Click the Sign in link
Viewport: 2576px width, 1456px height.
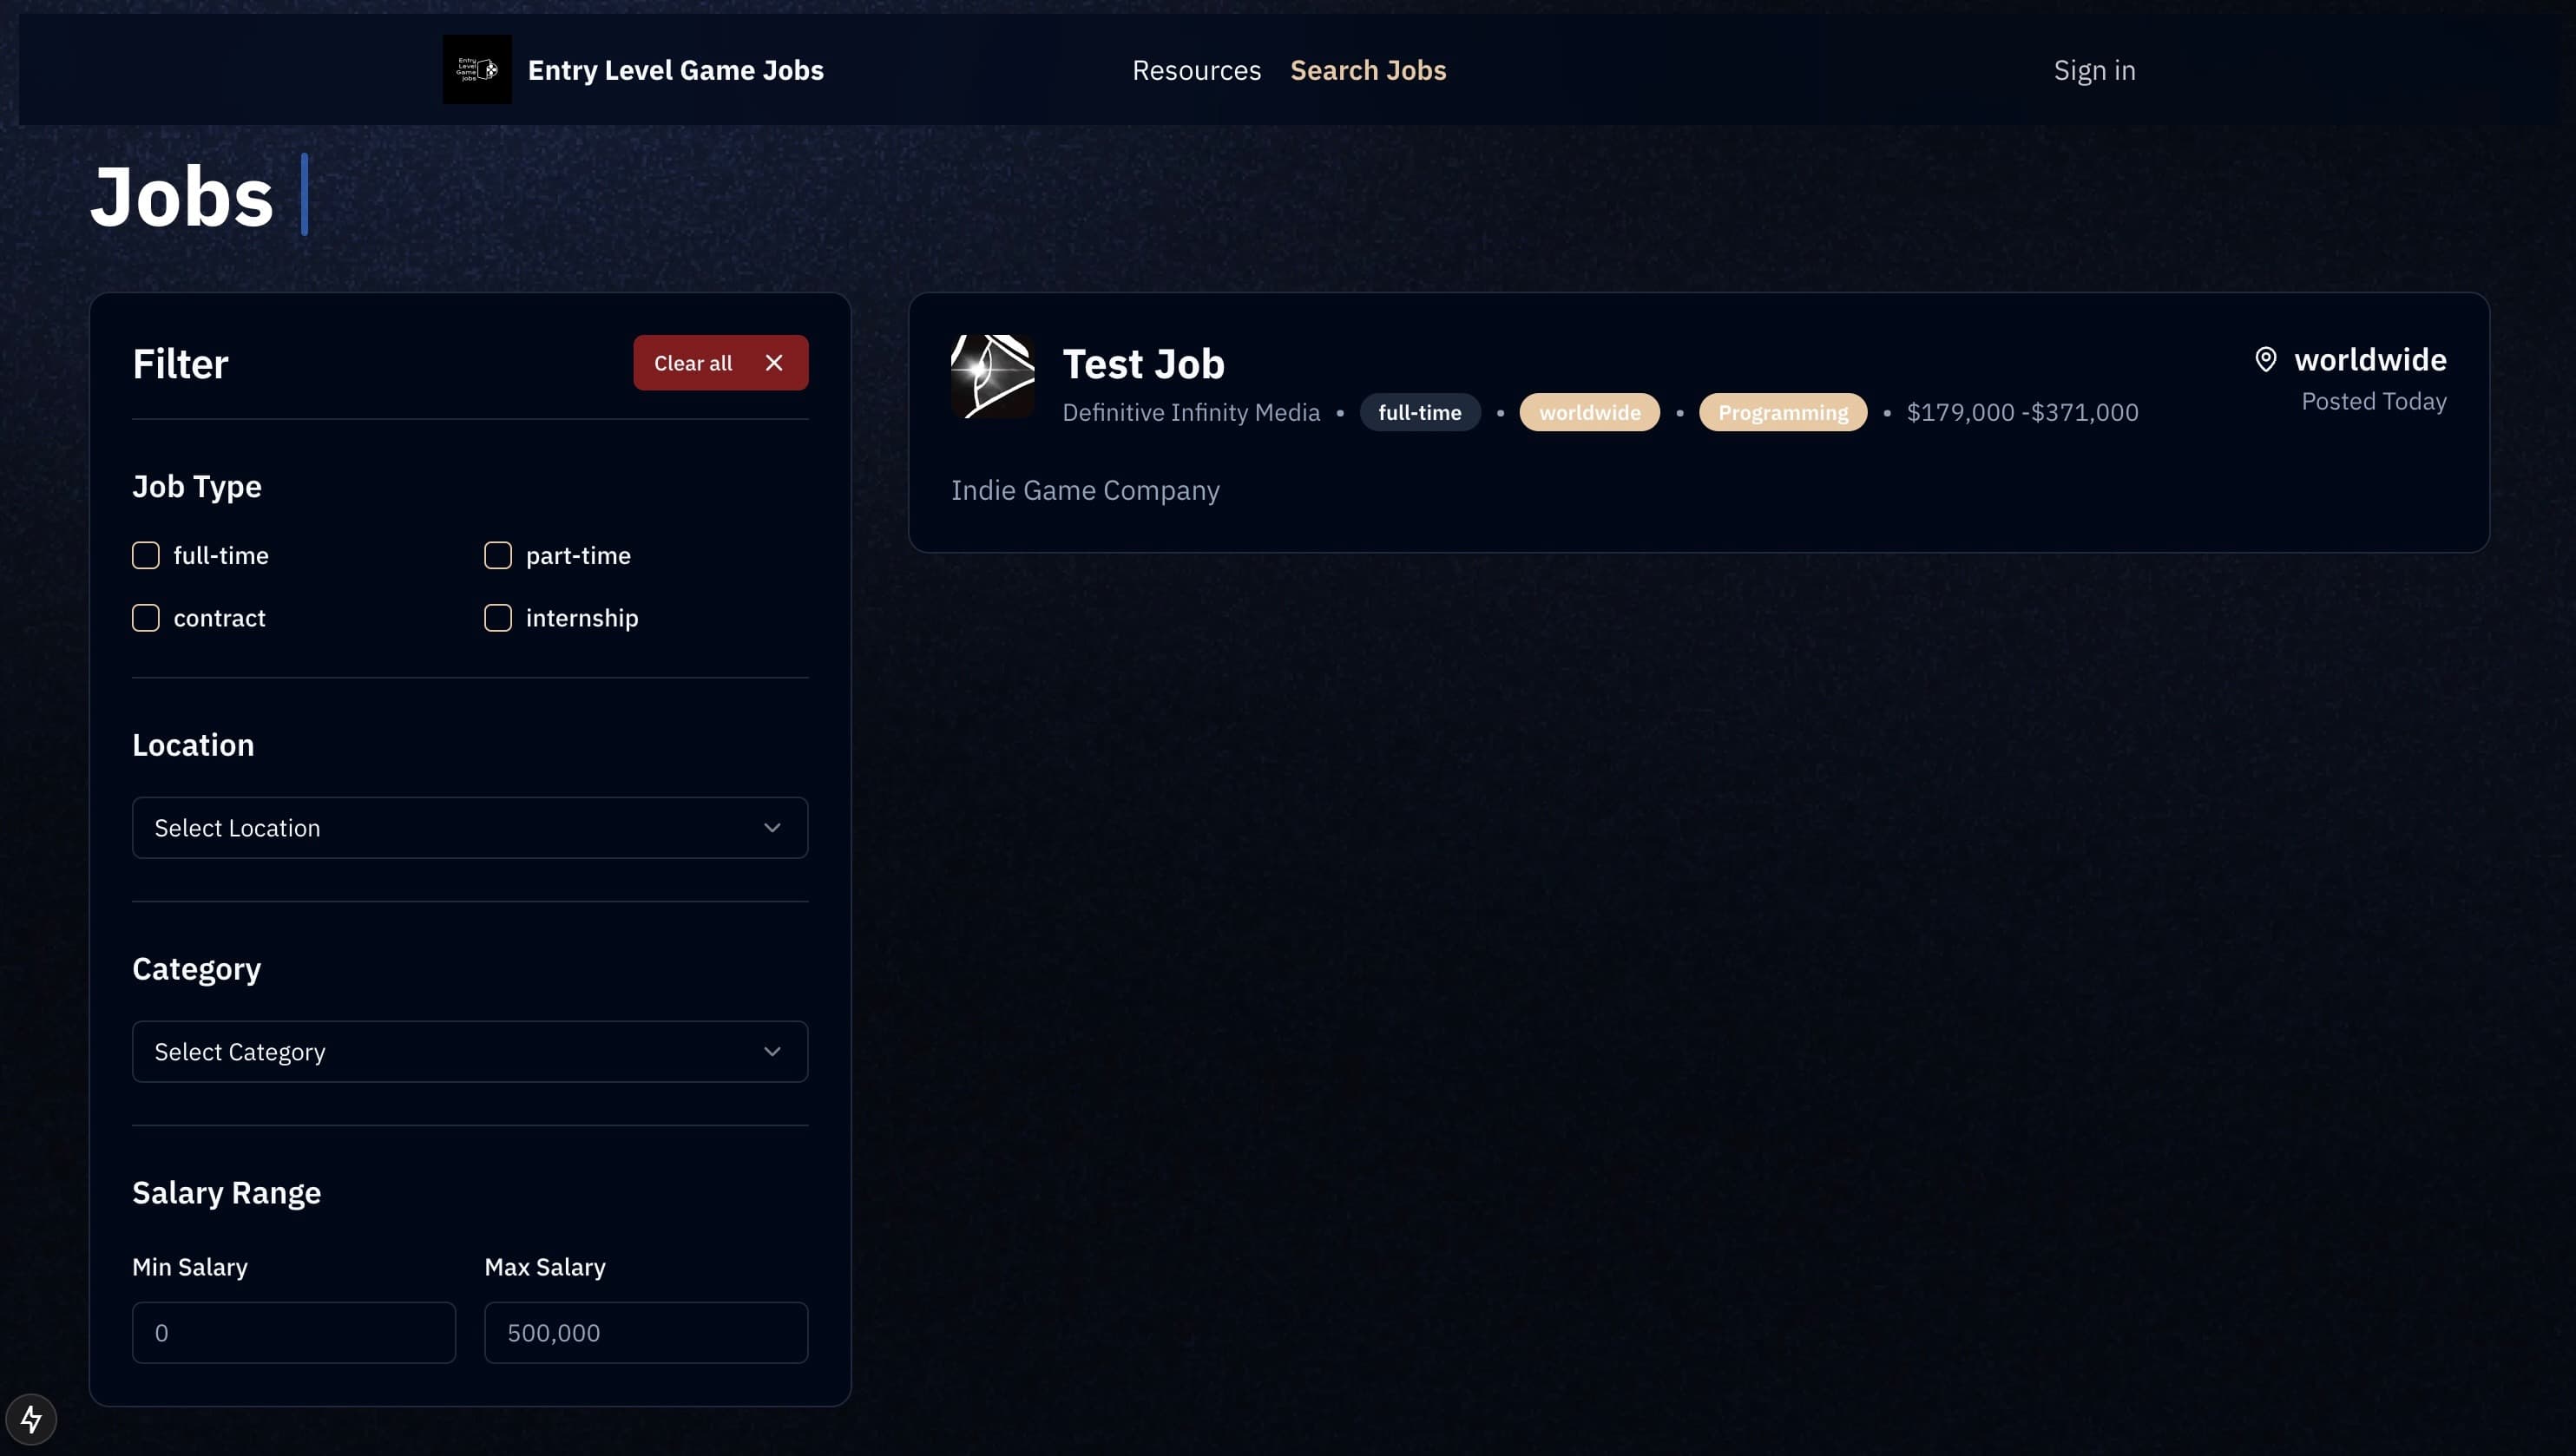(x=2095, y=70)
